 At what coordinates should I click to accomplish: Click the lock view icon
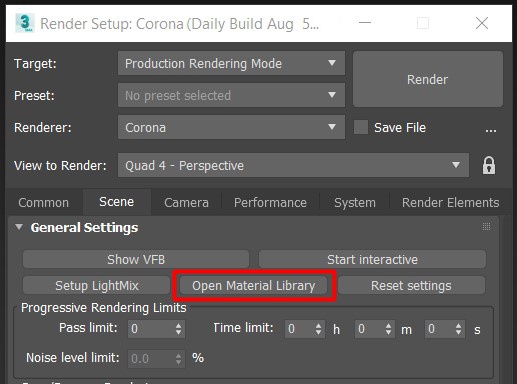(489, 165)
